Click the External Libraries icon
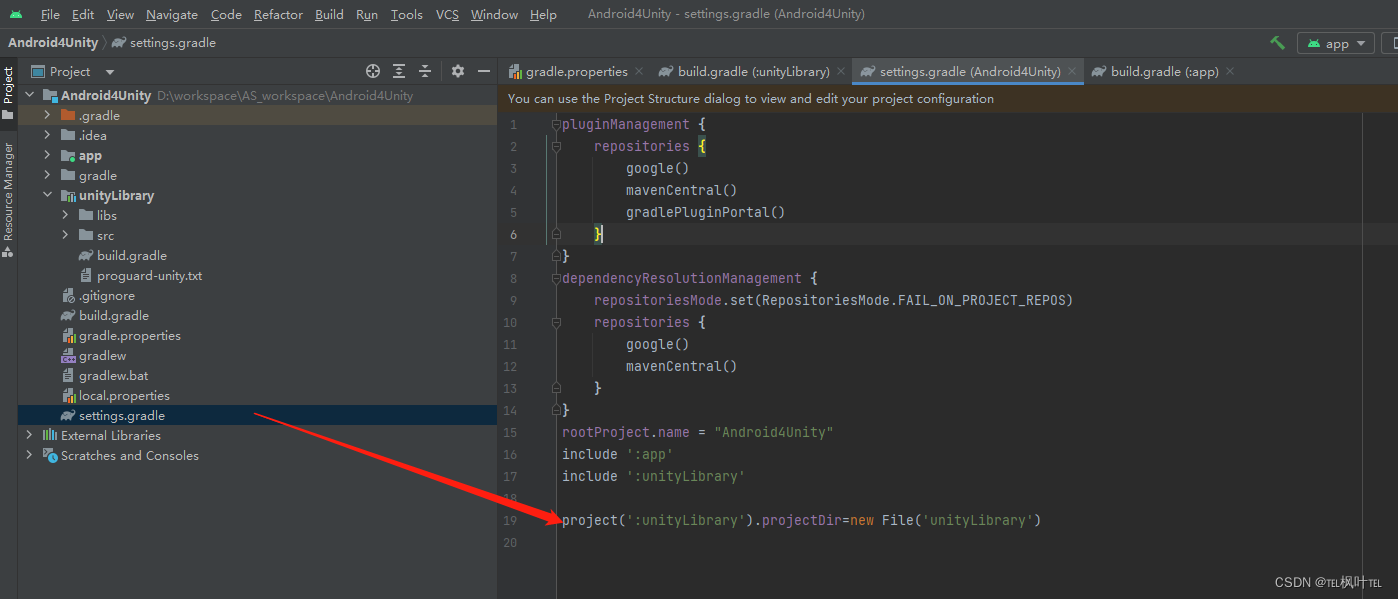This screenshot has height=599, width=1398. 50,435
